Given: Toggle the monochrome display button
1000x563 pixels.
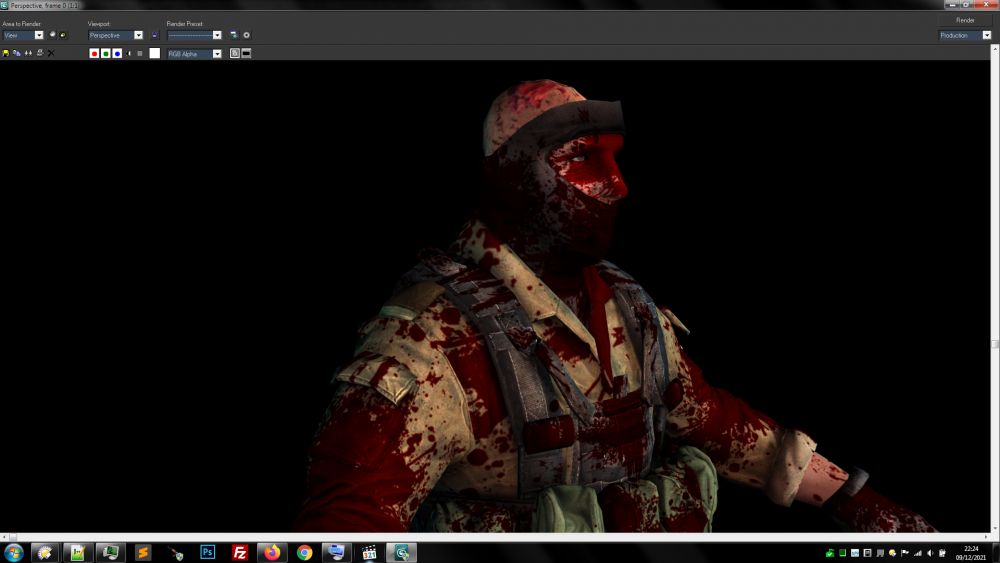Looking at the screenshot, I should [x=140, y=53].
